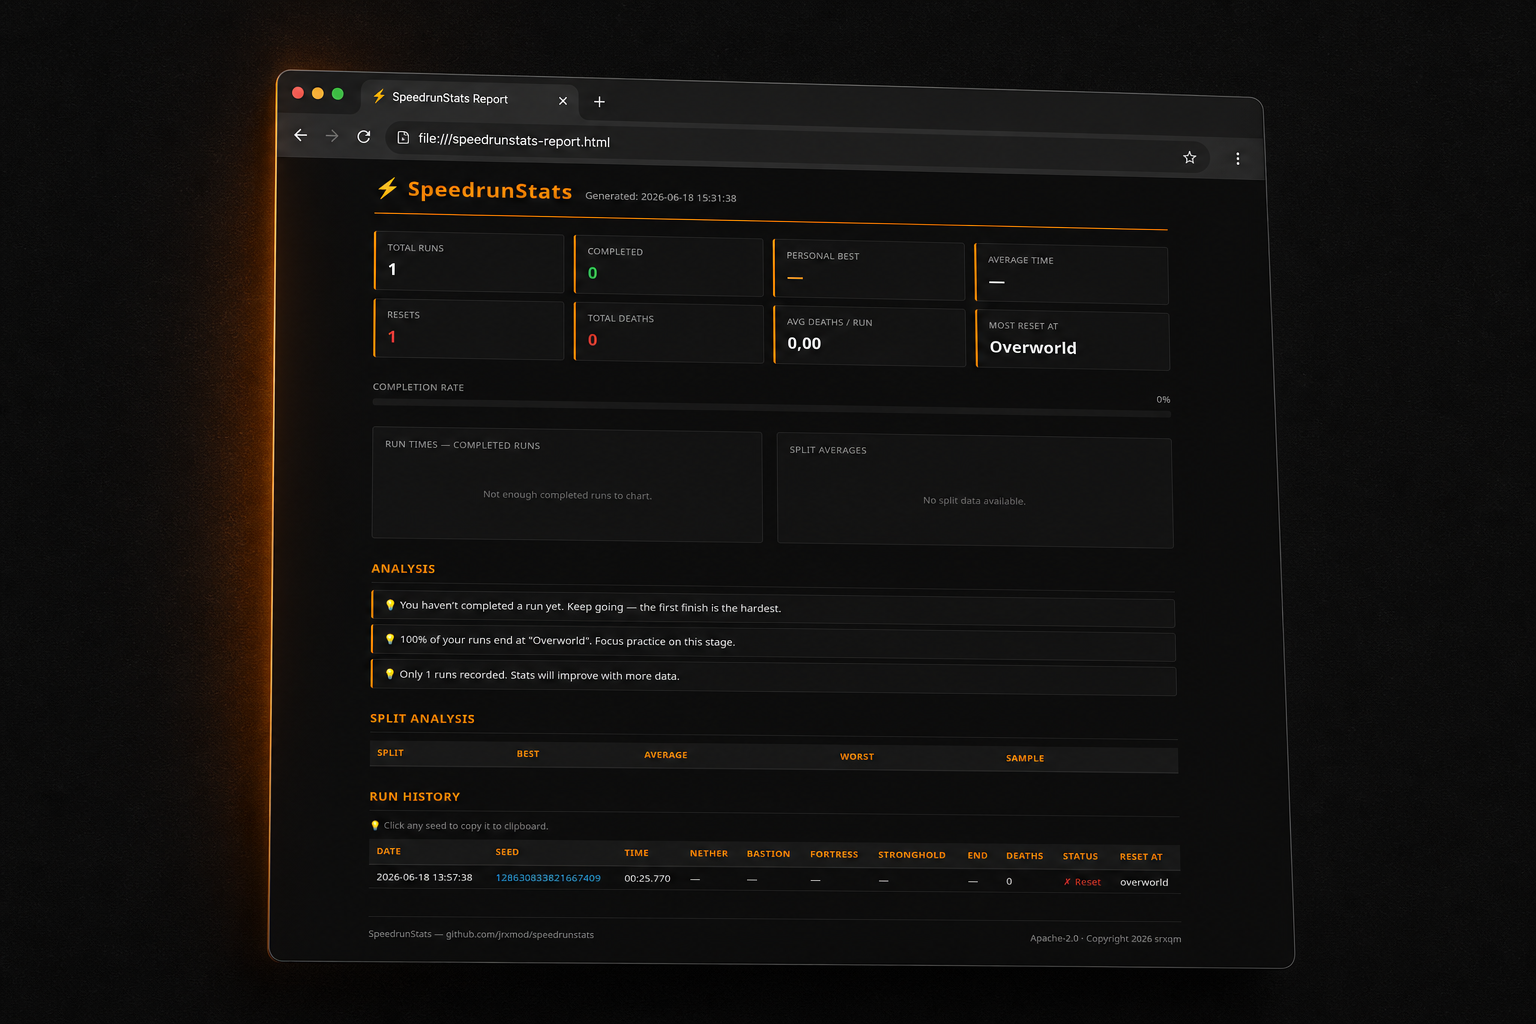The width and height of the screenshot is (1536, 1024).
Task: Open a new tab with the plus button
Action: (599, 101)
